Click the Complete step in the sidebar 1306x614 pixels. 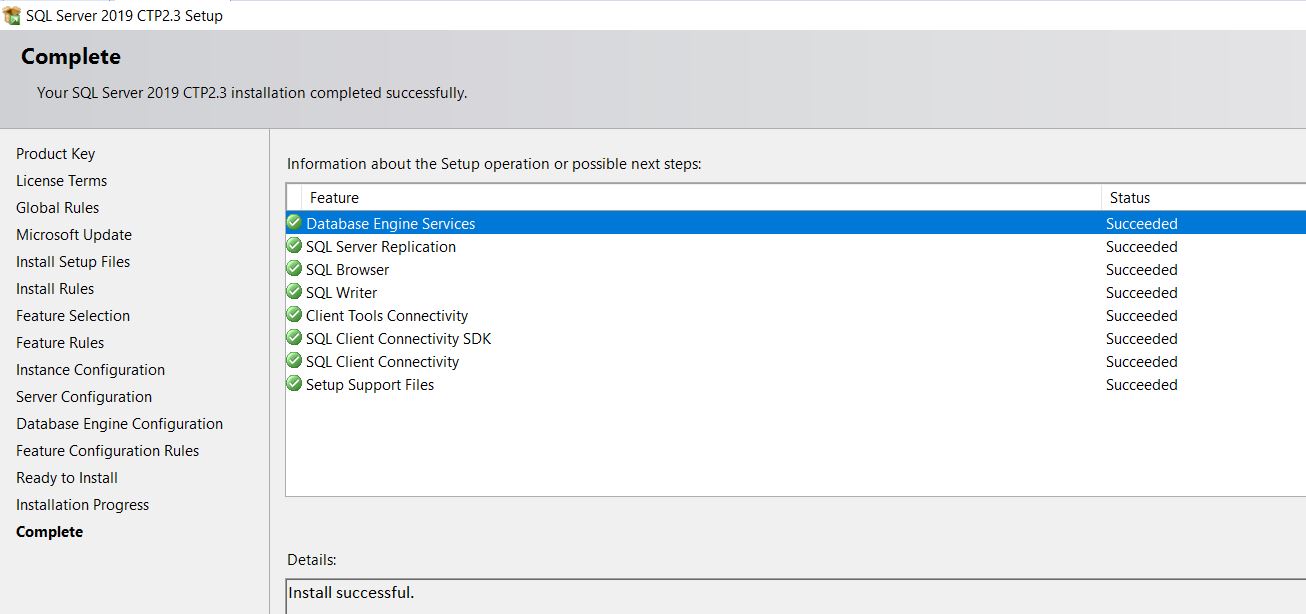[x=49, y=532]
